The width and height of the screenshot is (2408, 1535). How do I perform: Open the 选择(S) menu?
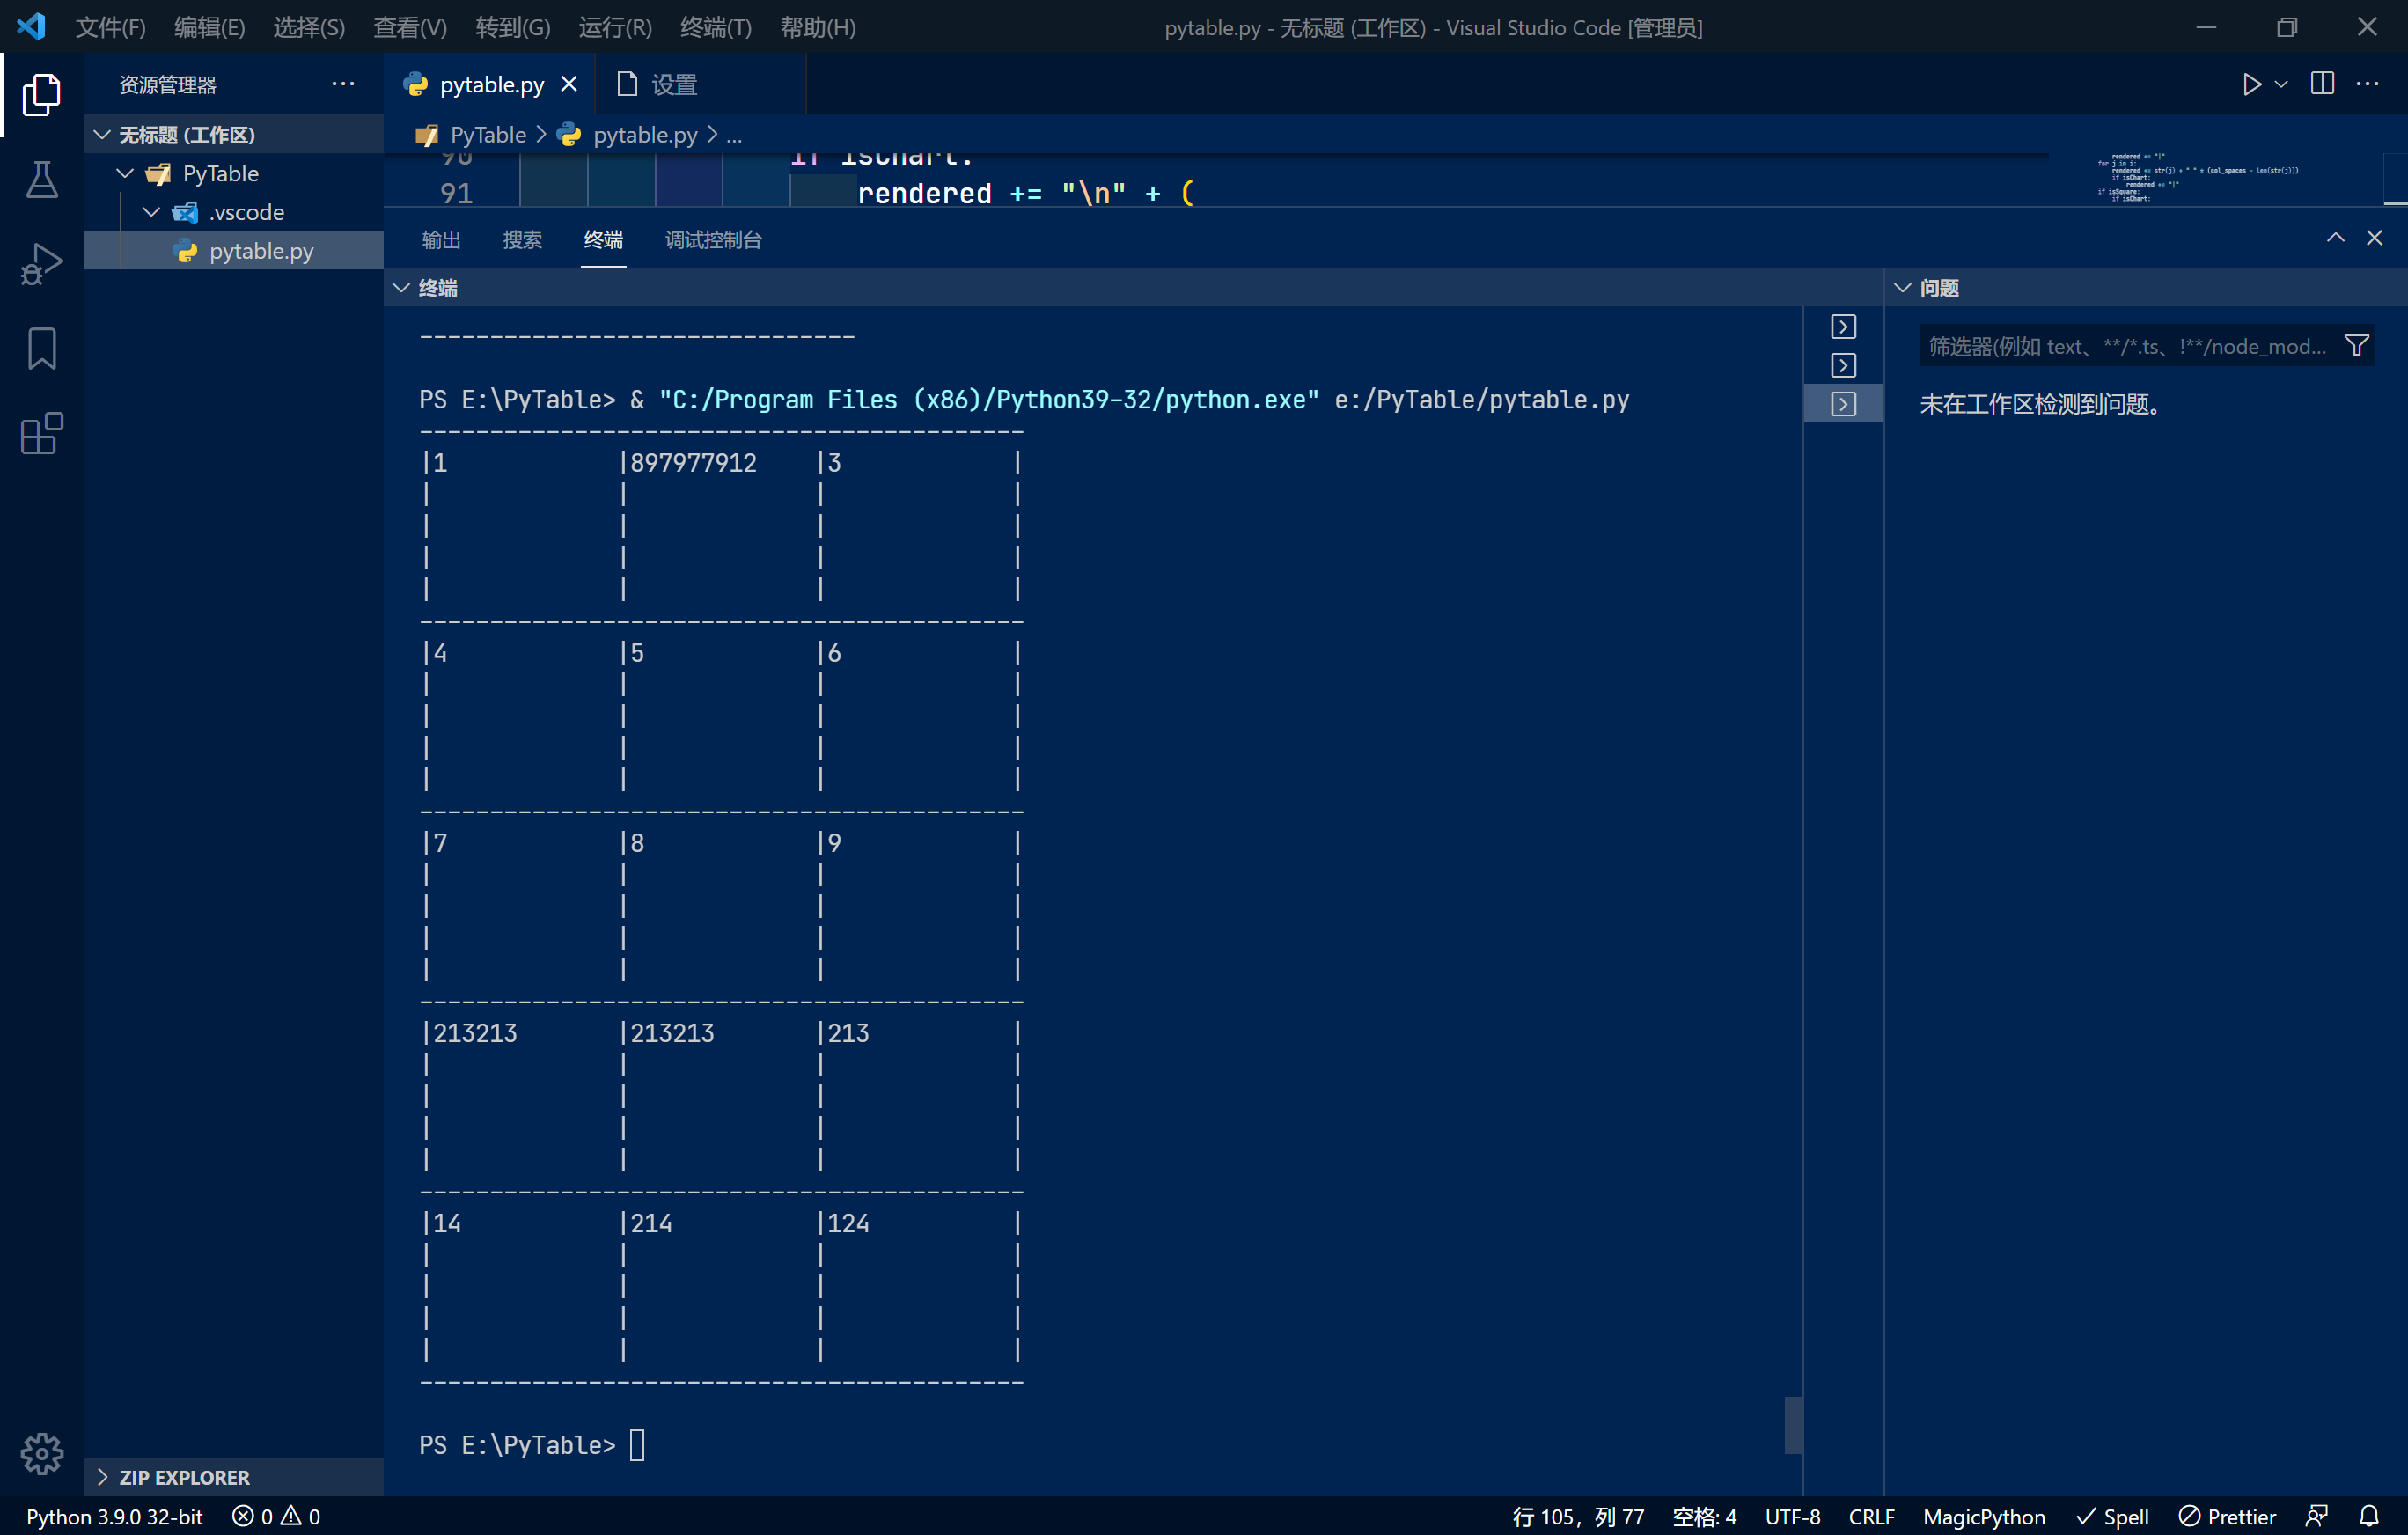[x=309, y=27]
